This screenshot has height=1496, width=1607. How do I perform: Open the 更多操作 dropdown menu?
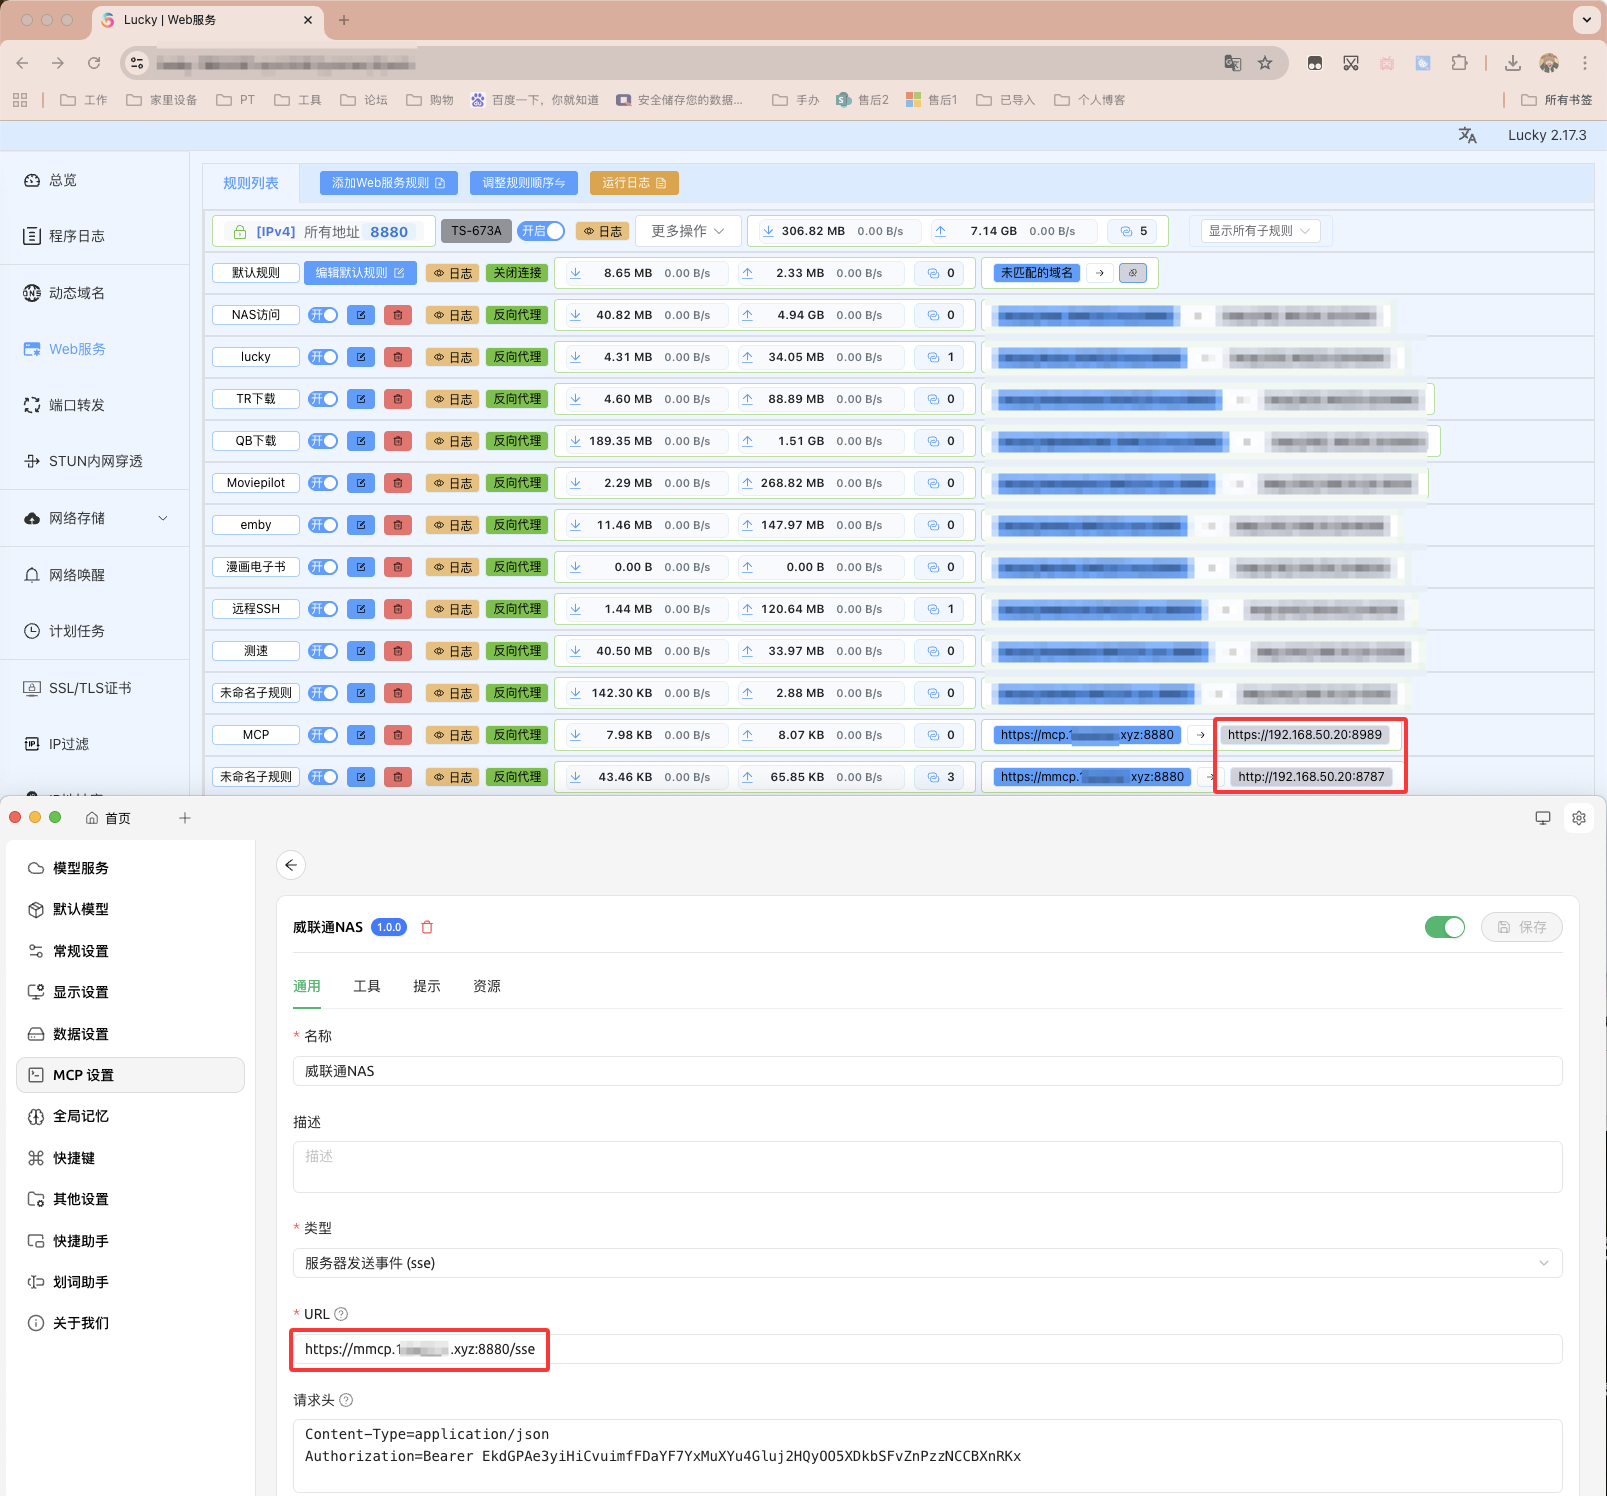point(688,231)
